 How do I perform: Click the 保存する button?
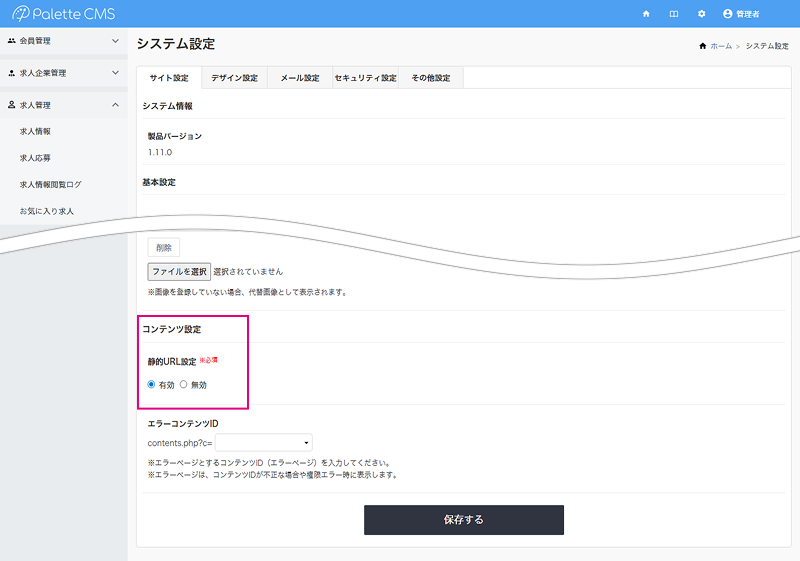tap(463, 520)
